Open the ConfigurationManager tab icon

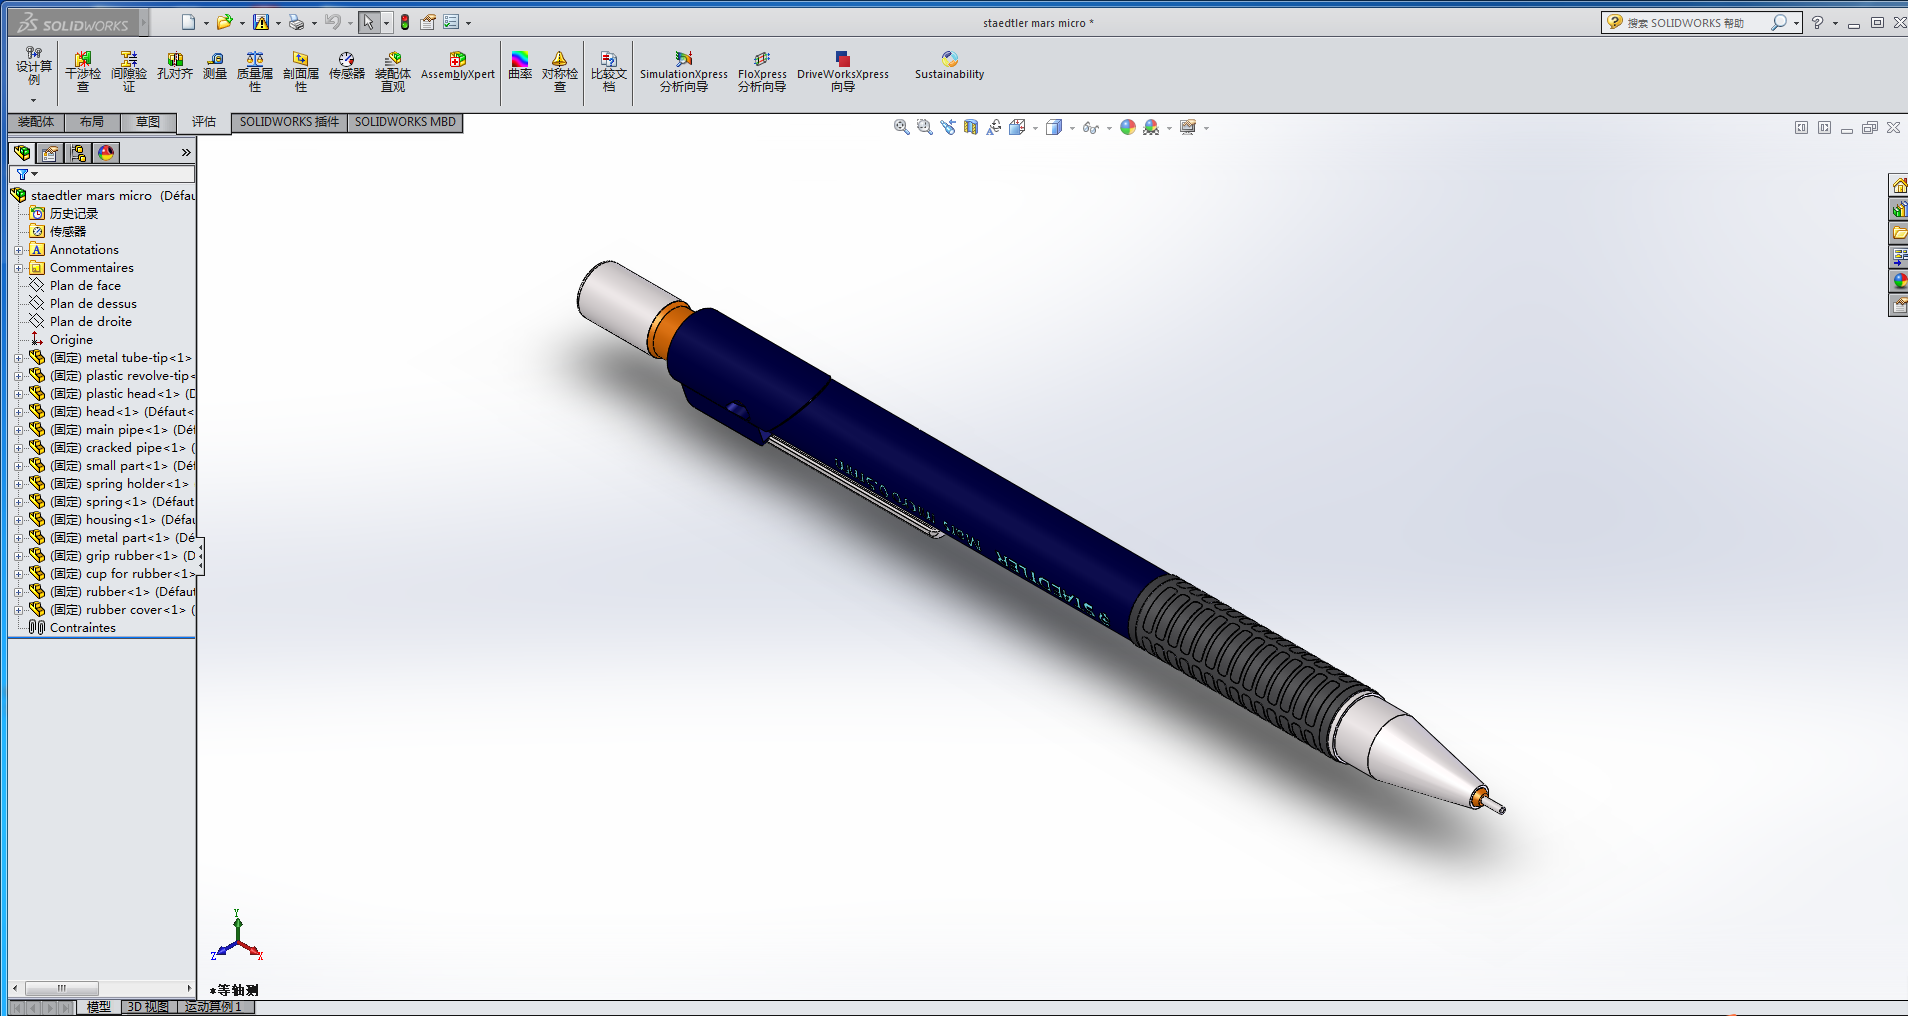(x=79, y=153)
